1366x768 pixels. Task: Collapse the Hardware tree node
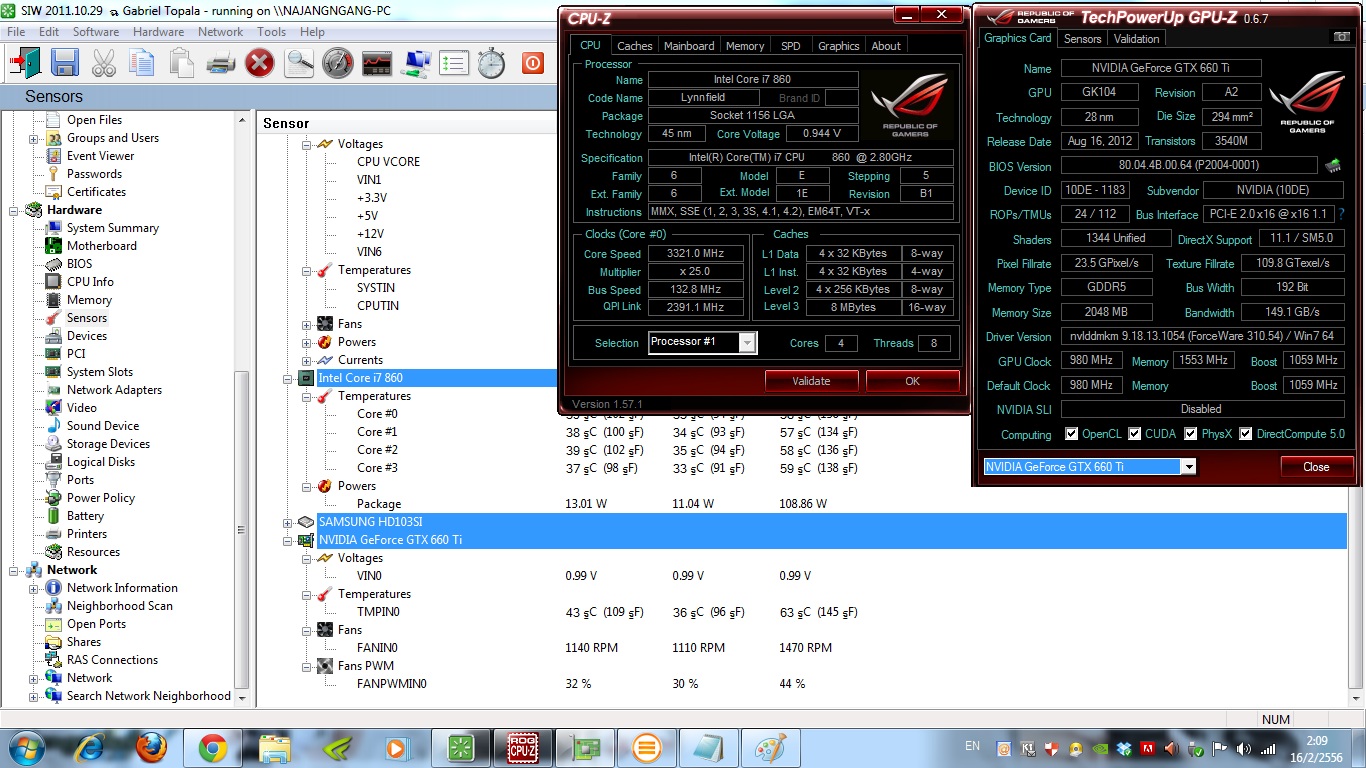point(15,210)
